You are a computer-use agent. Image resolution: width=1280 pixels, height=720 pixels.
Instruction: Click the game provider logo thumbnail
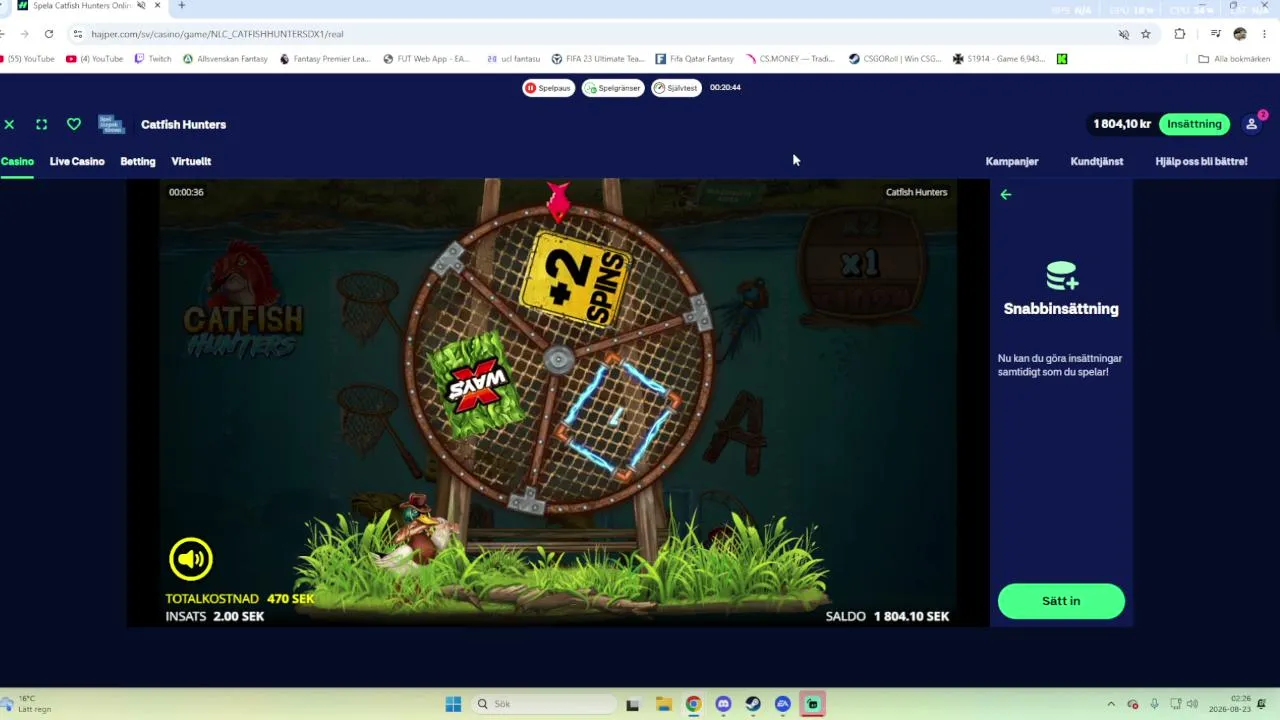[x=111, y=124]
